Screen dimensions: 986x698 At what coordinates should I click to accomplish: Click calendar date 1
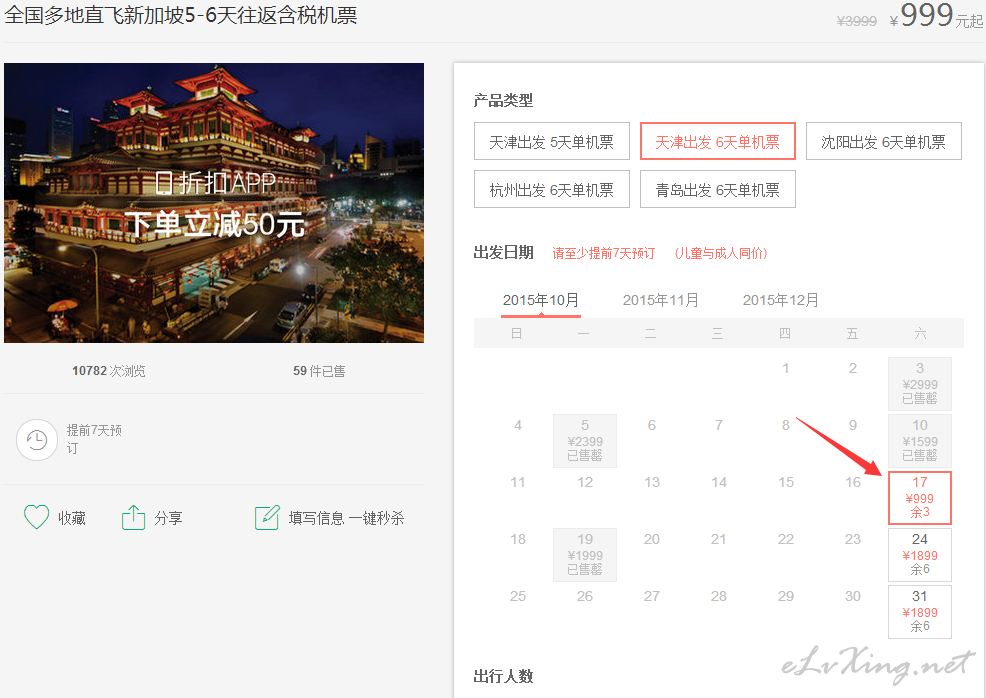click(x=785, y=368)
